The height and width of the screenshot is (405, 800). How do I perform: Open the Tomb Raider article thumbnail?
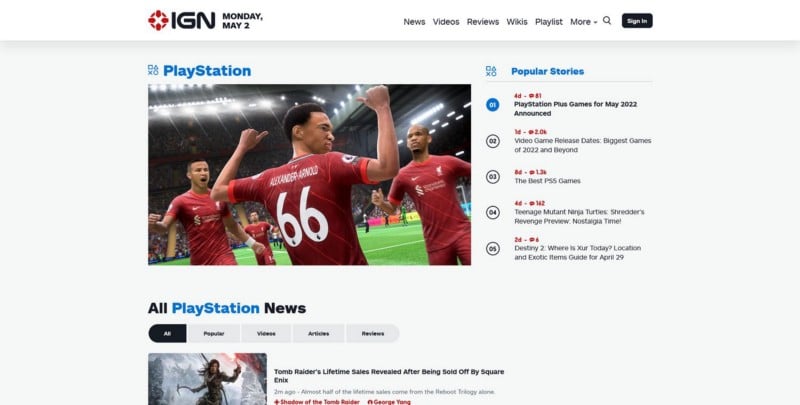point(207,379)
